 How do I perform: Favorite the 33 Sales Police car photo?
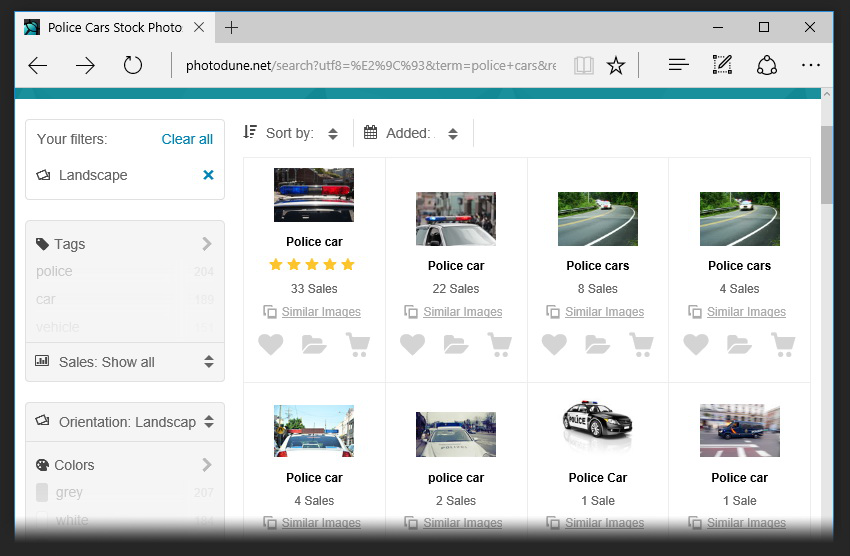click(x=271, y=345)
